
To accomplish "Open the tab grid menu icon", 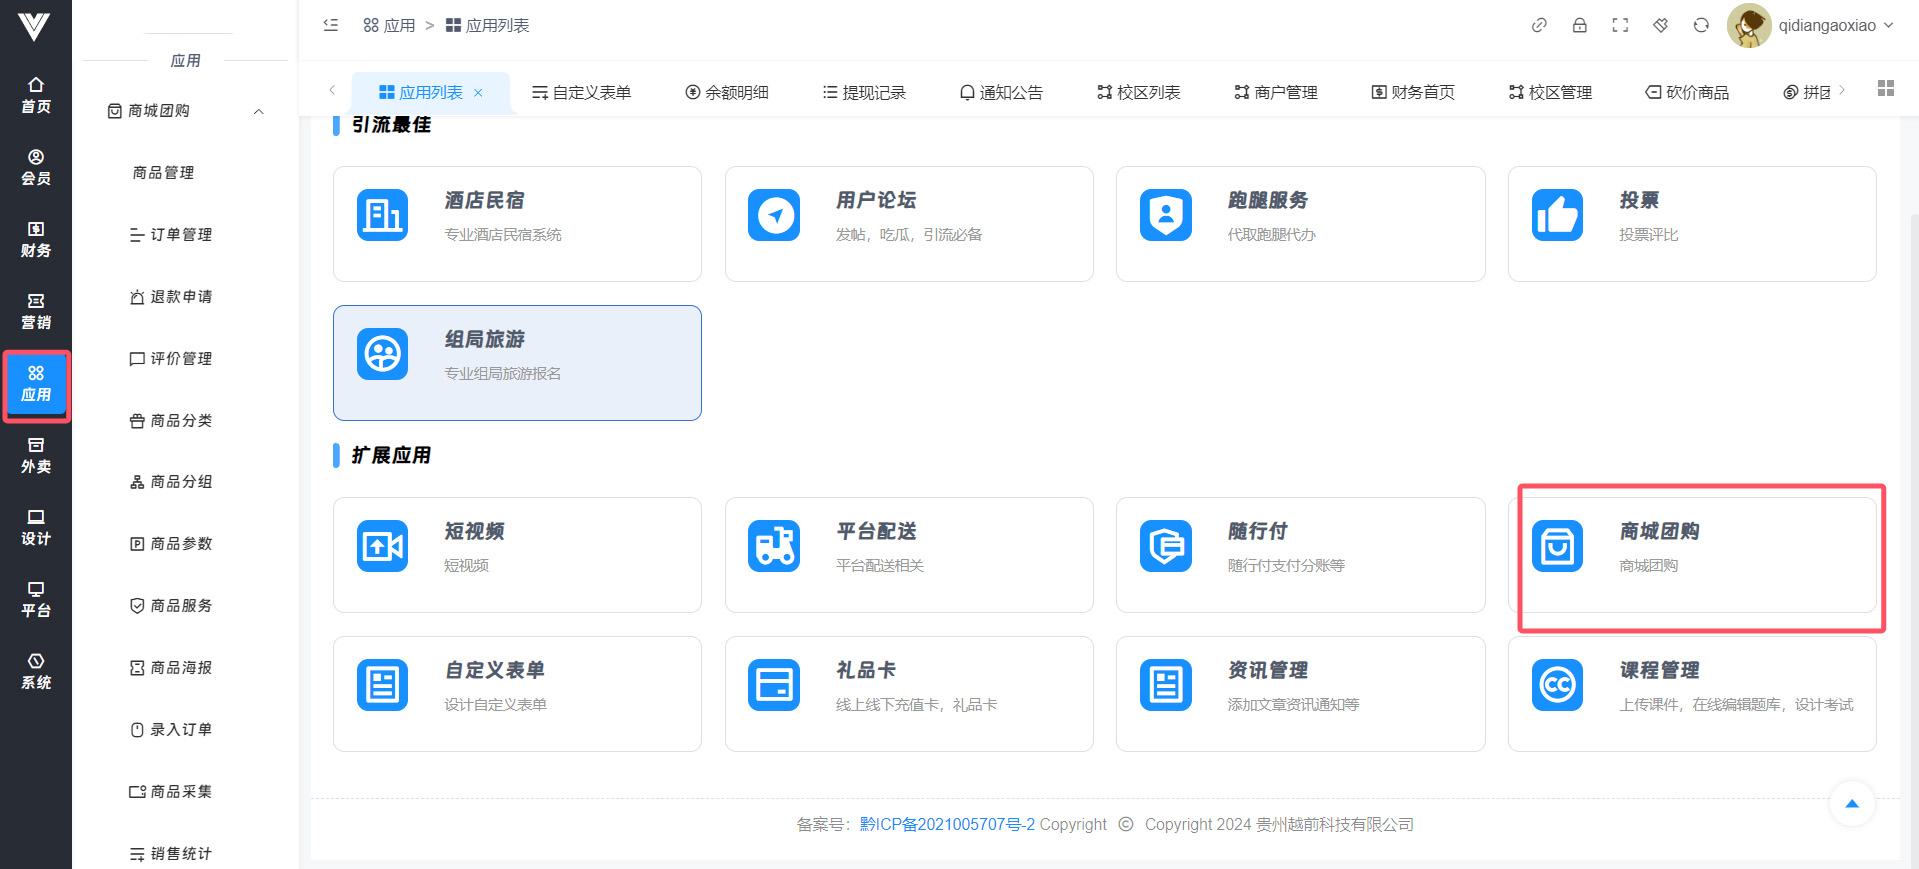I will 1886,89.
